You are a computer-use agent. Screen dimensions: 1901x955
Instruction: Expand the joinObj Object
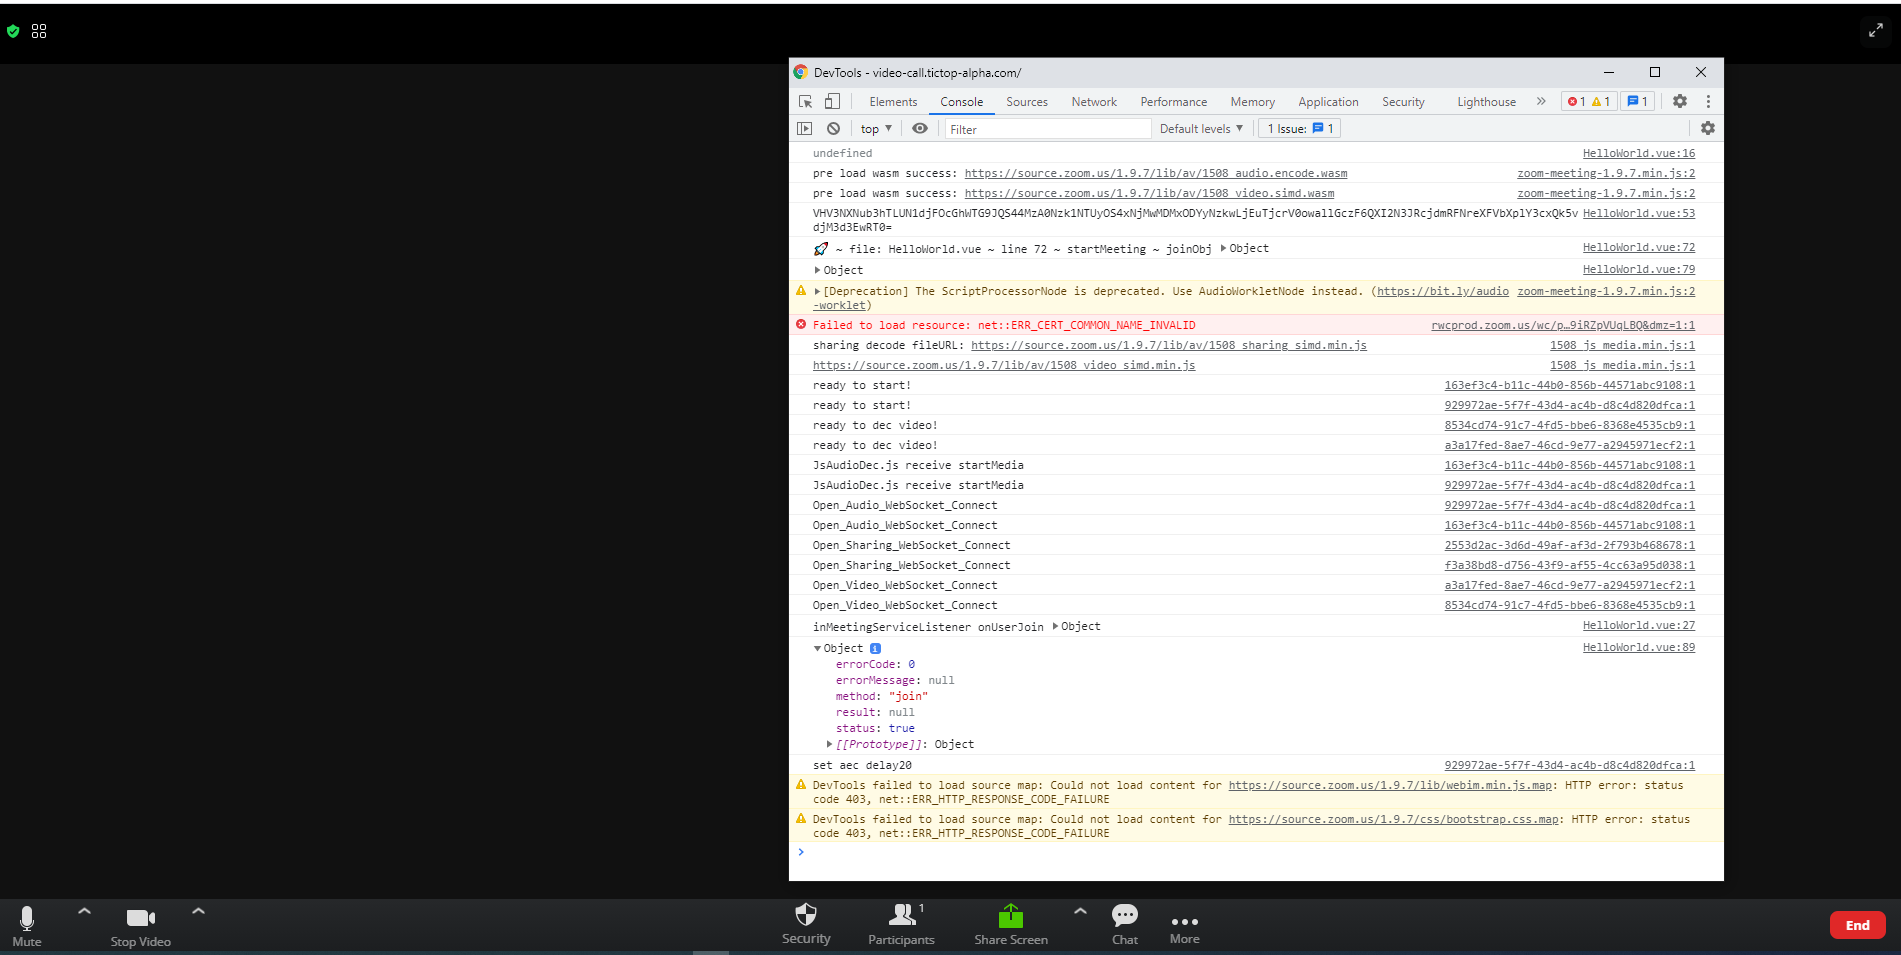coord(1224,248)
